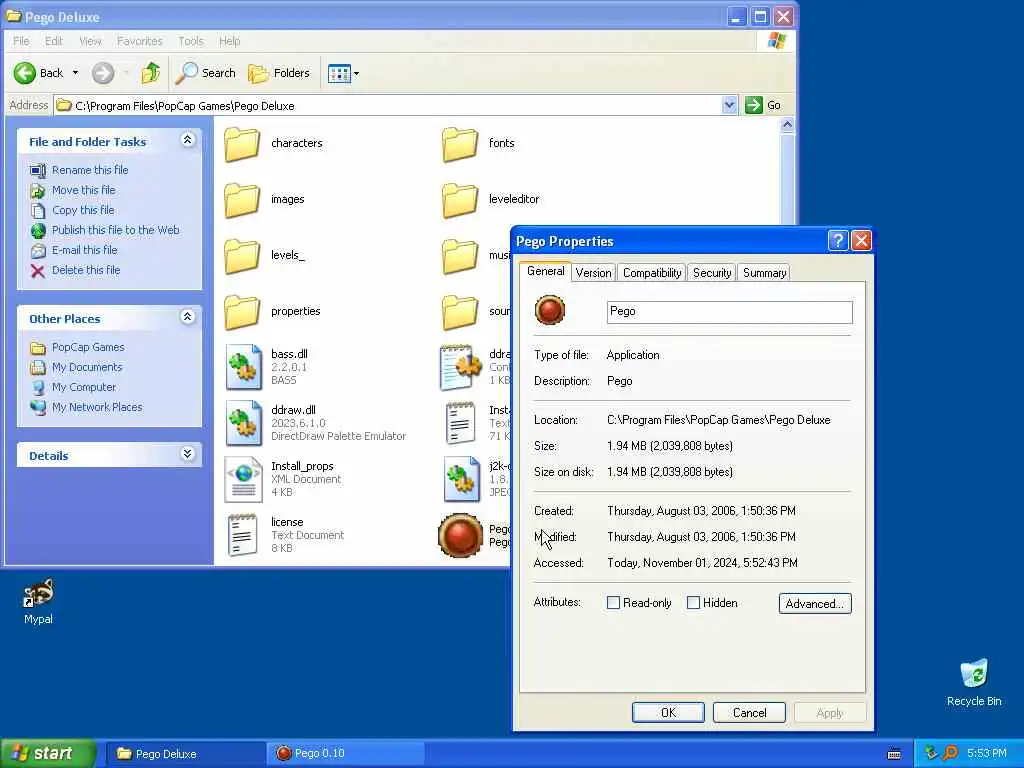Viewport: 1024px width, 768px height.
Task: Click Publish this file to the Web
Action: (x=116, y=230)
